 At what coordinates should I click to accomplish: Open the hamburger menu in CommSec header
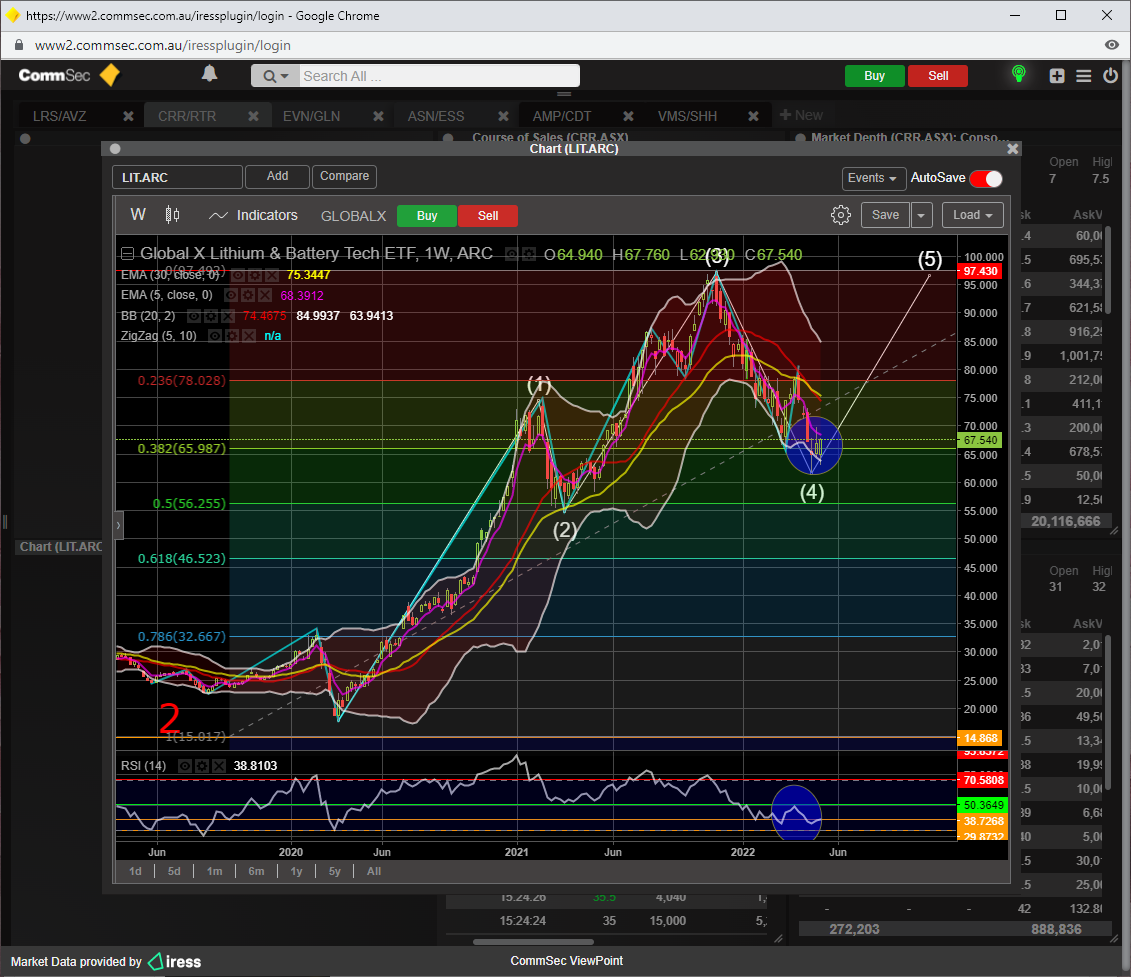1083,76
